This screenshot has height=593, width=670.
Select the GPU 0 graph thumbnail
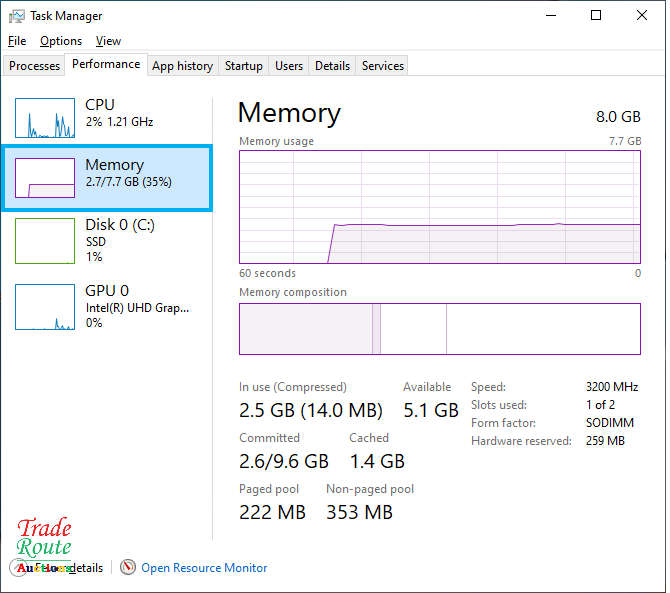click(45, 306)
